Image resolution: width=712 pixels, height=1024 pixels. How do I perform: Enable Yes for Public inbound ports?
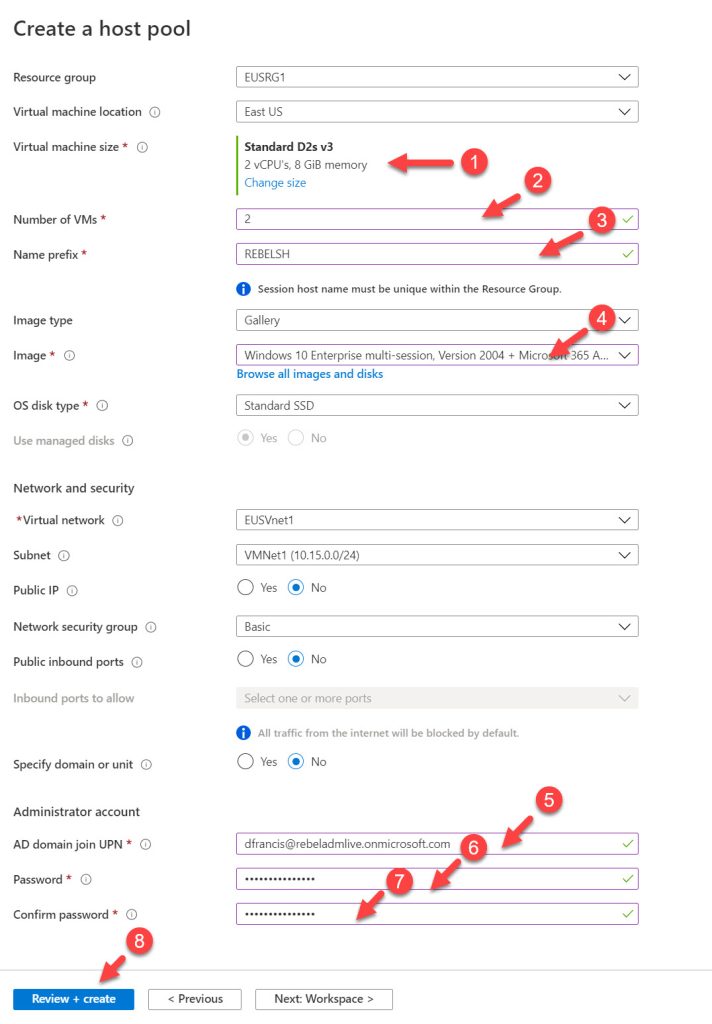[x=245, y=659]
